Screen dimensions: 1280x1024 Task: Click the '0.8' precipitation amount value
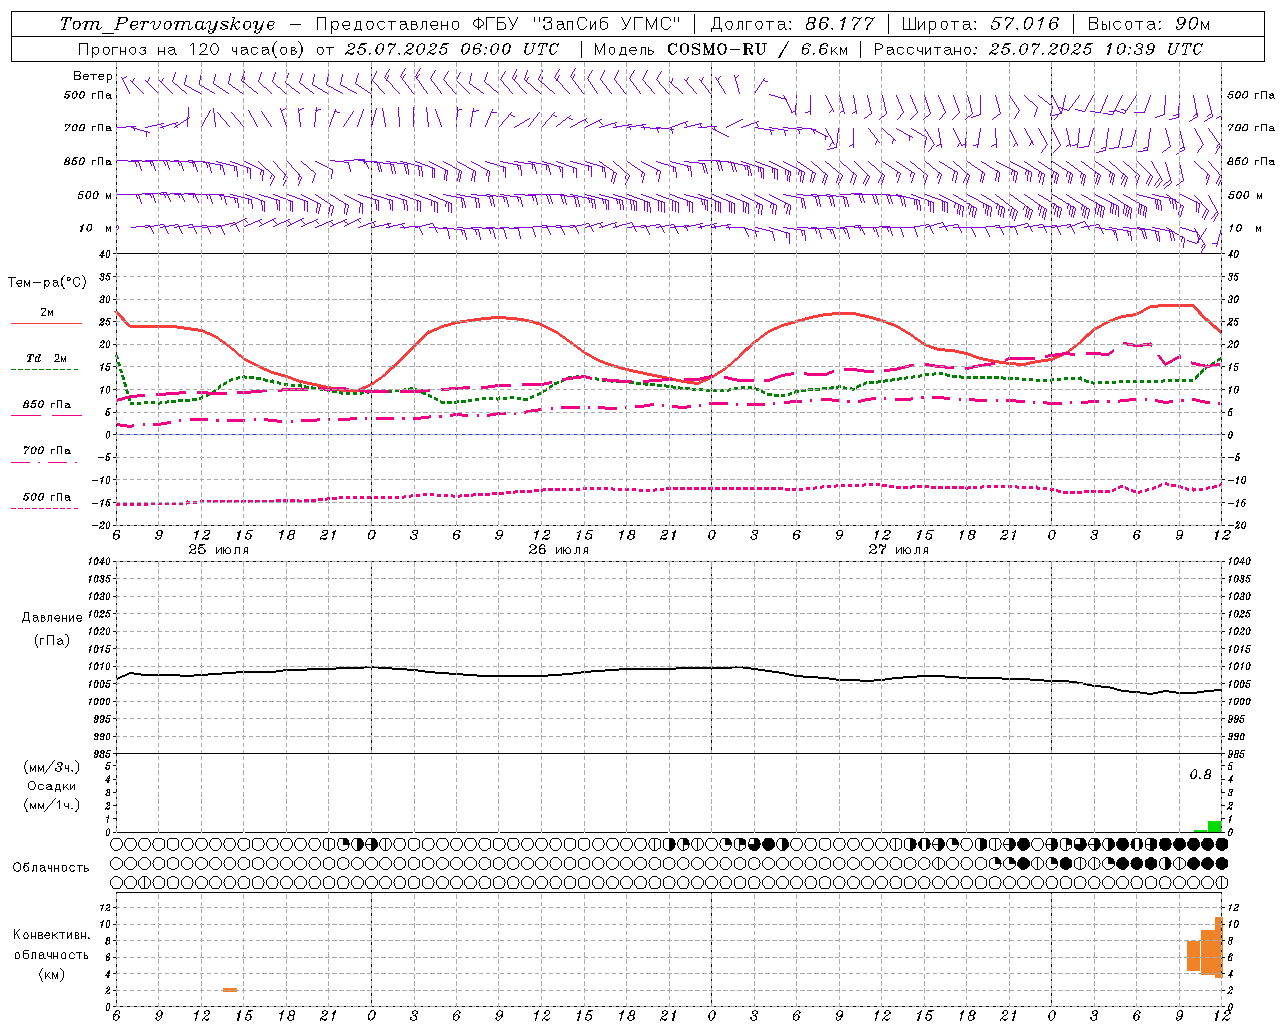[x=1200, y=775]
